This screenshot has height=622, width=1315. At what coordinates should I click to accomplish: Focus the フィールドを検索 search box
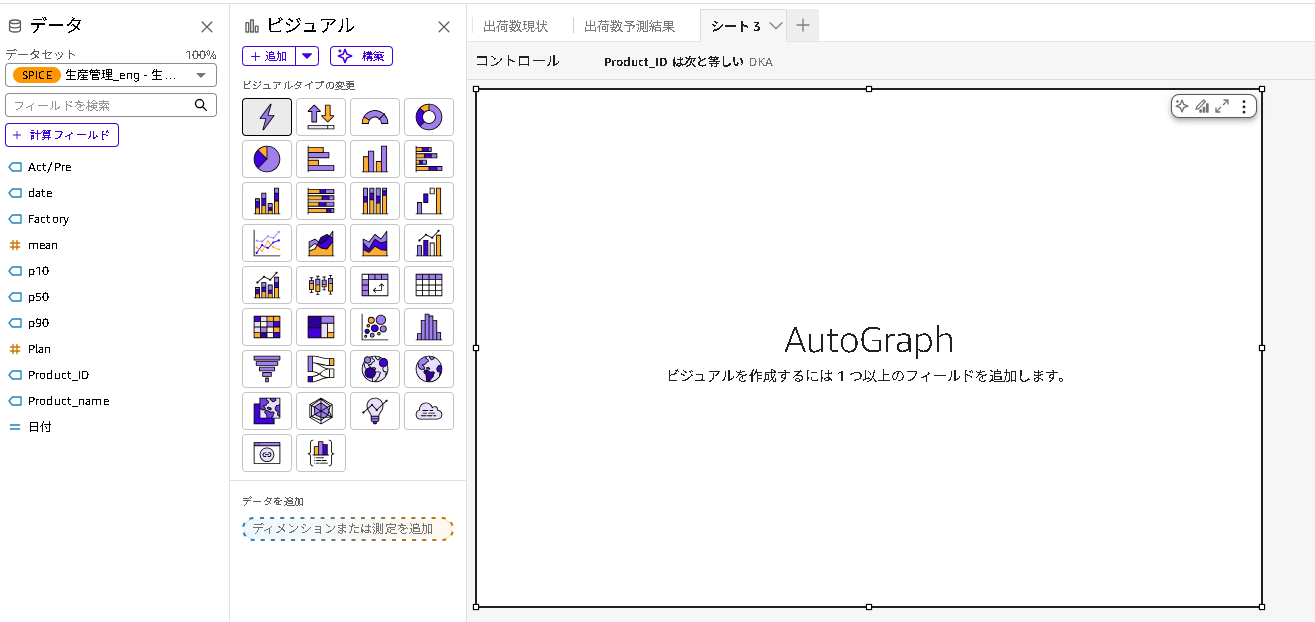coord(100,105)
